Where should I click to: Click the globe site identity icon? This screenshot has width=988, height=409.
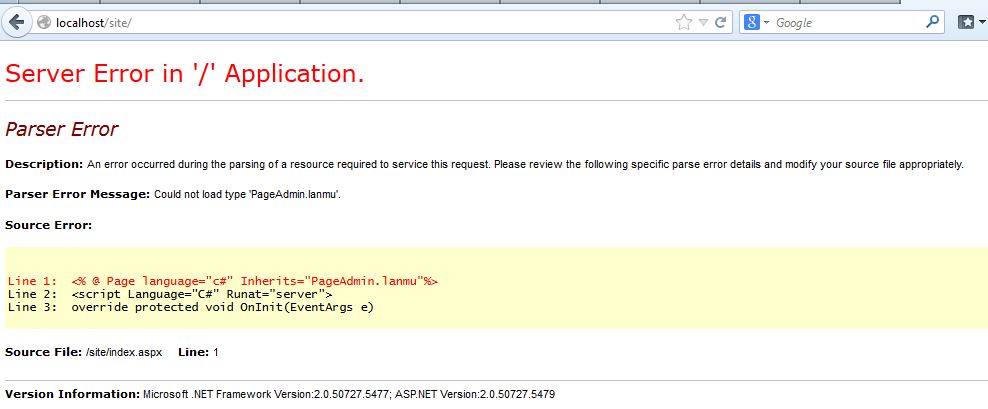click(44, 22)
